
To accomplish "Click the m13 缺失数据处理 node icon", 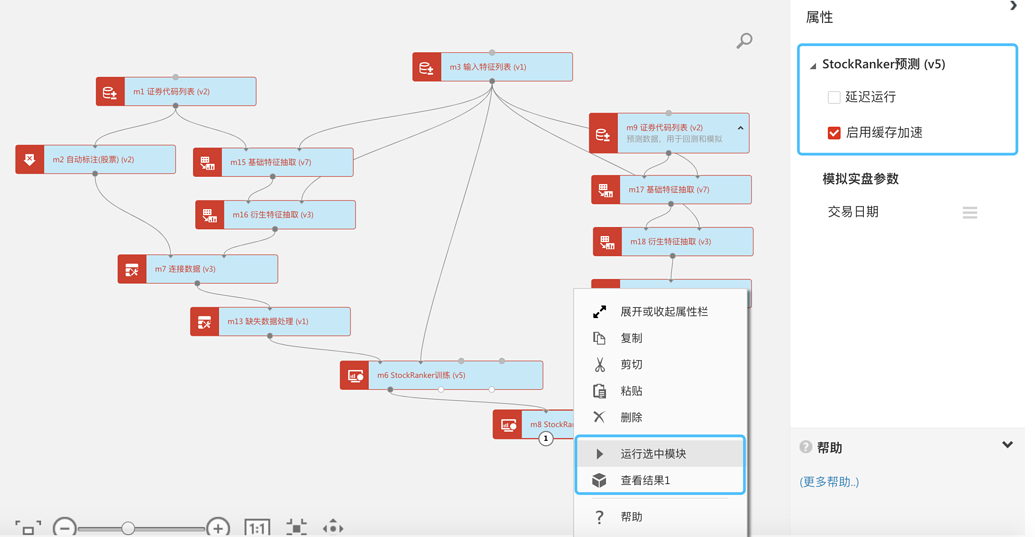I will (205, 322).
